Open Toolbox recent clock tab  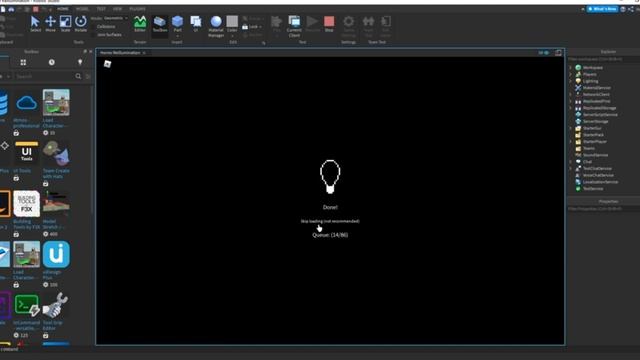tap(52, 62)
